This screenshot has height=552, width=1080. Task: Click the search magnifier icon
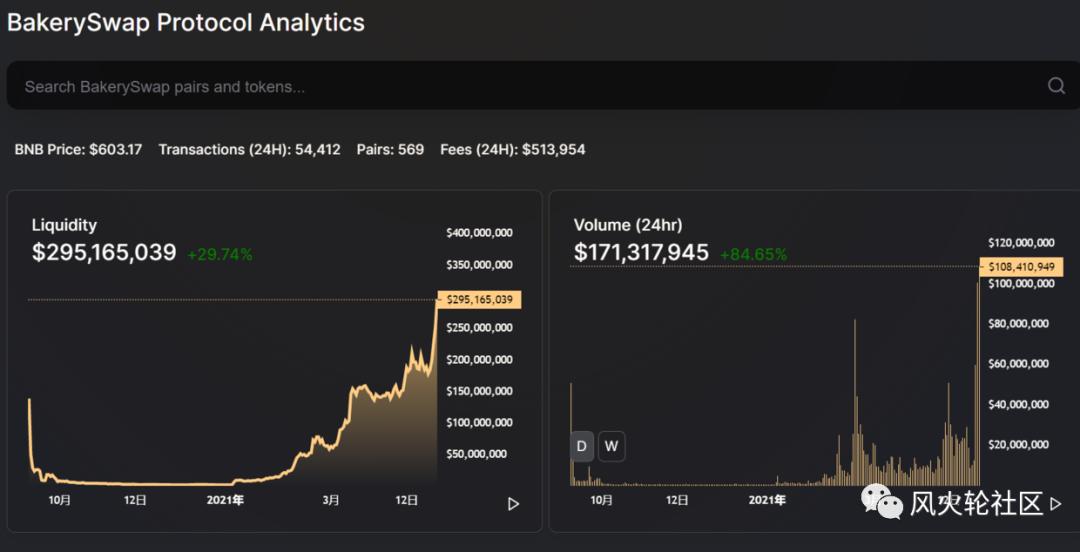click(x=1056, y=86)
